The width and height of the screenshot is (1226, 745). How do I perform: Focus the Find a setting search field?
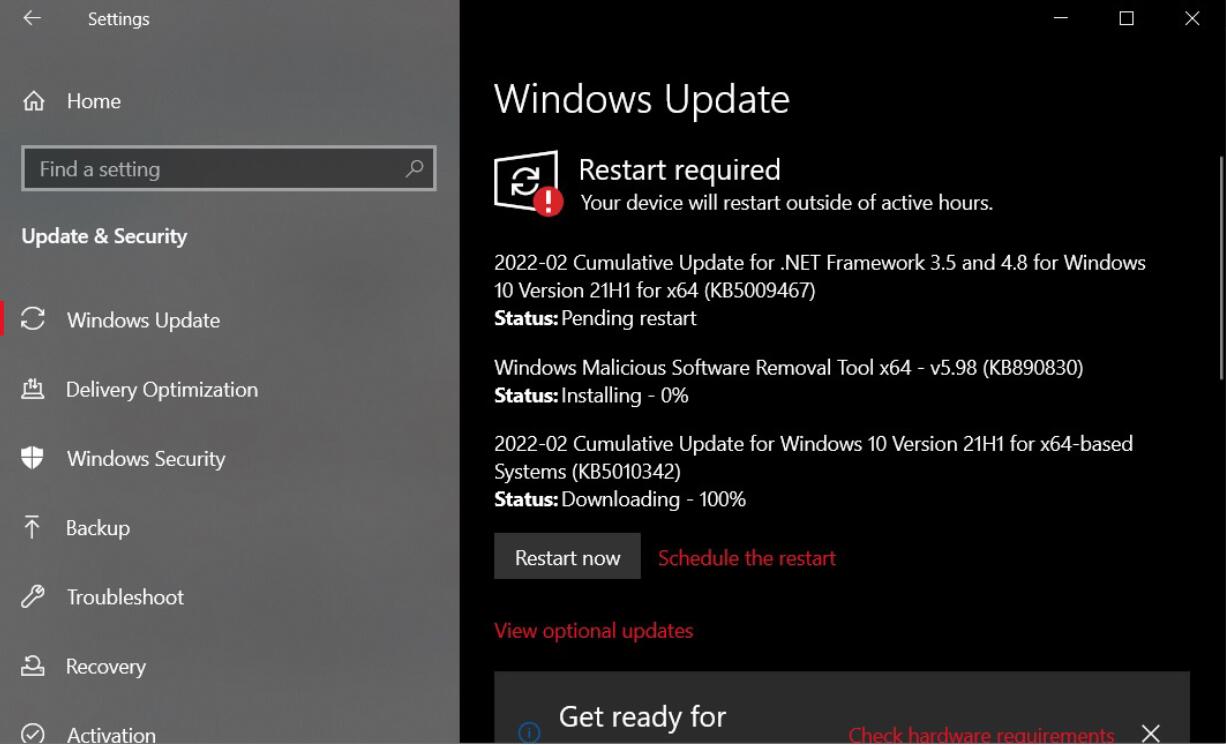228,169
